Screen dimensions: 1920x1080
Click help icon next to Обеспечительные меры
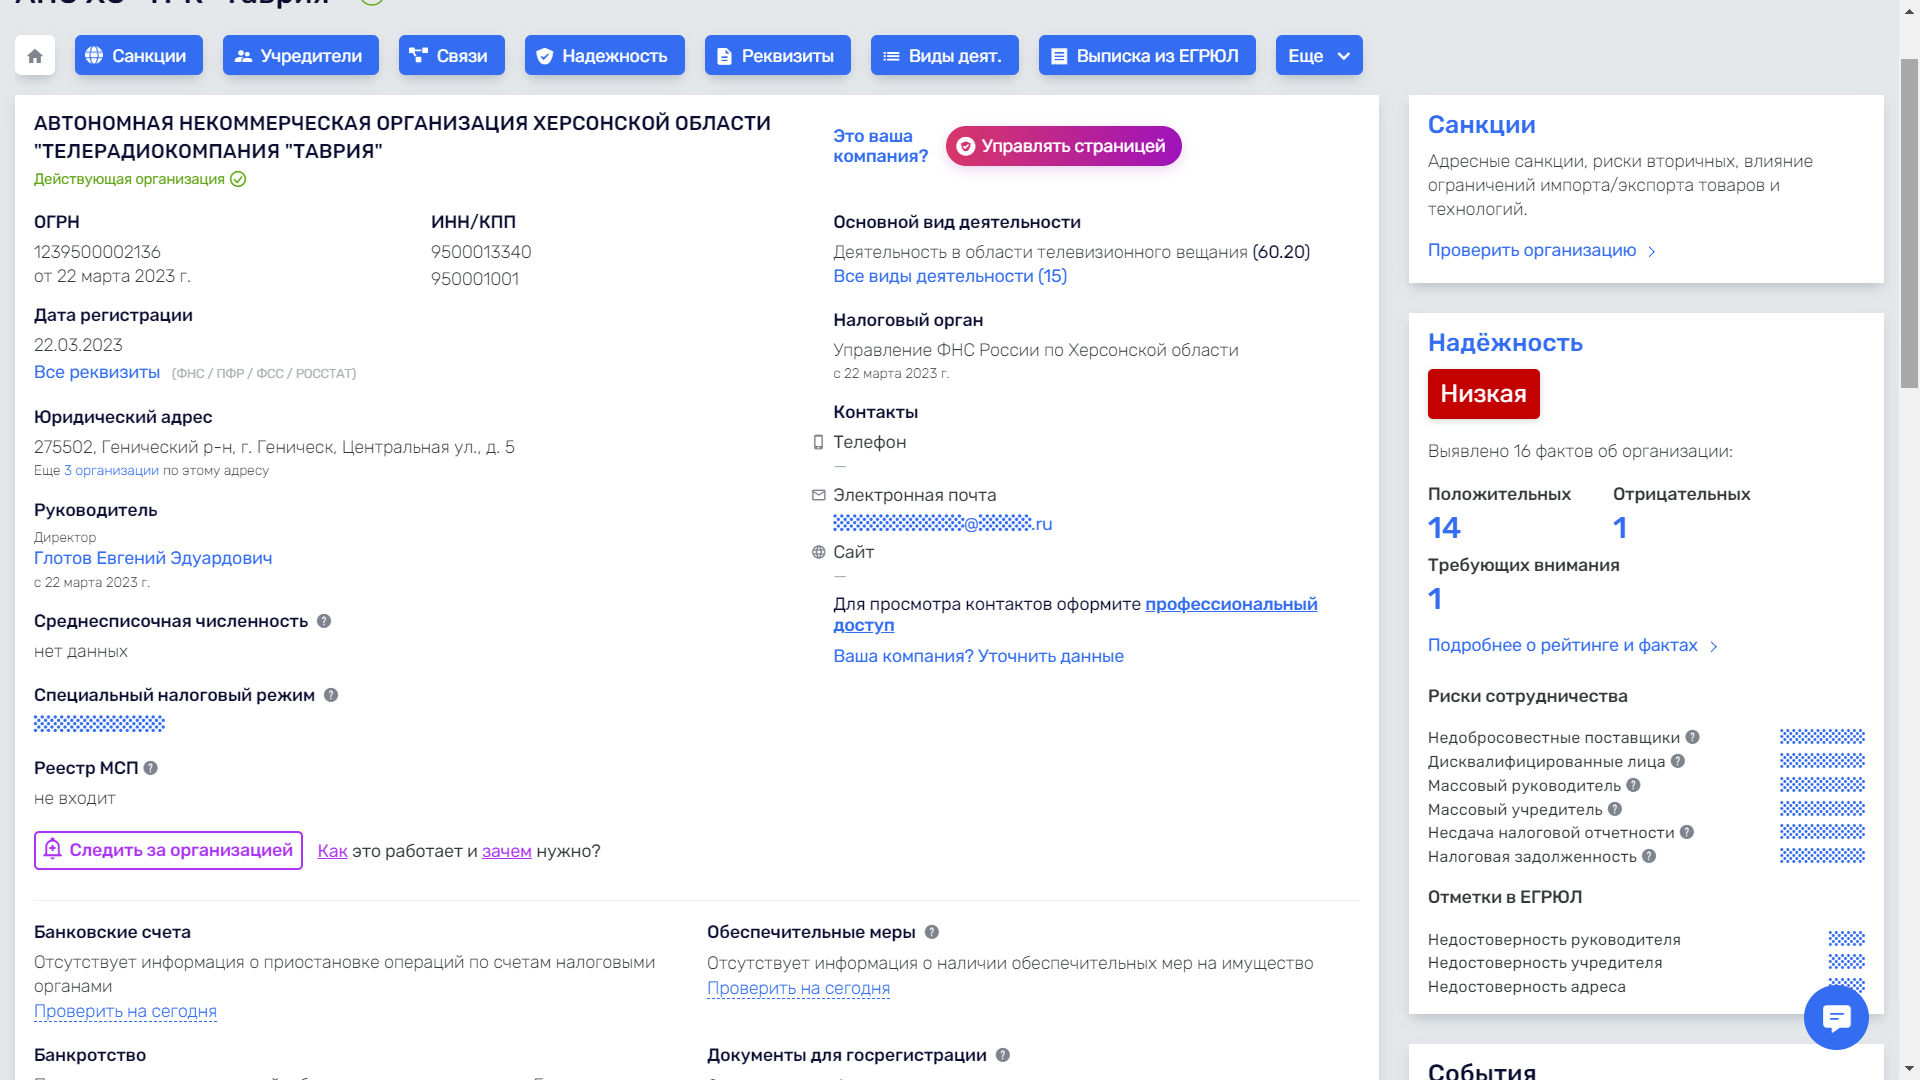[932, 932]
